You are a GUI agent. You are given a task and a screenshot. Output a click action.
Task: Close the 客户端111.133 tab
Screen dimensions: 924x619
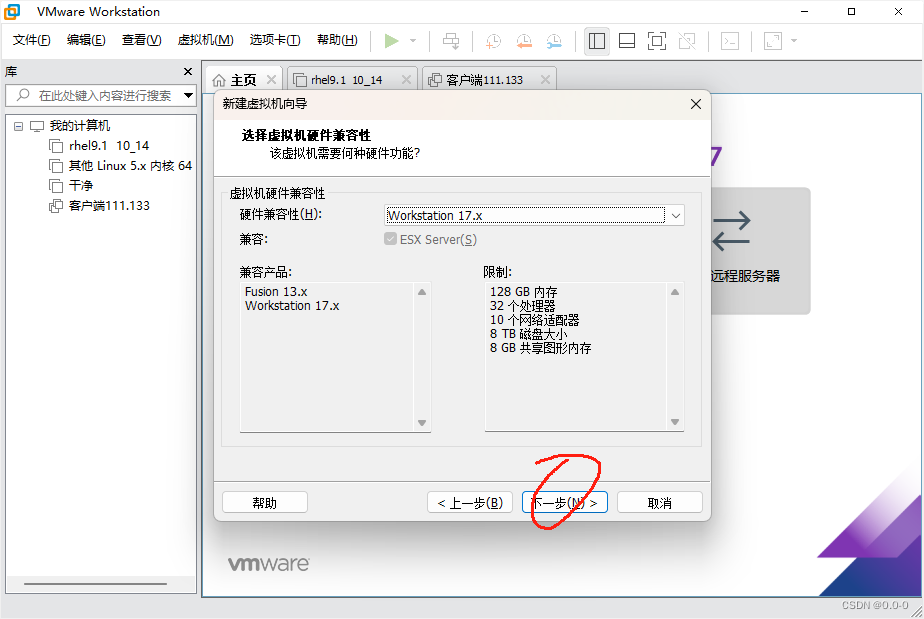click(x=545, y=80)
